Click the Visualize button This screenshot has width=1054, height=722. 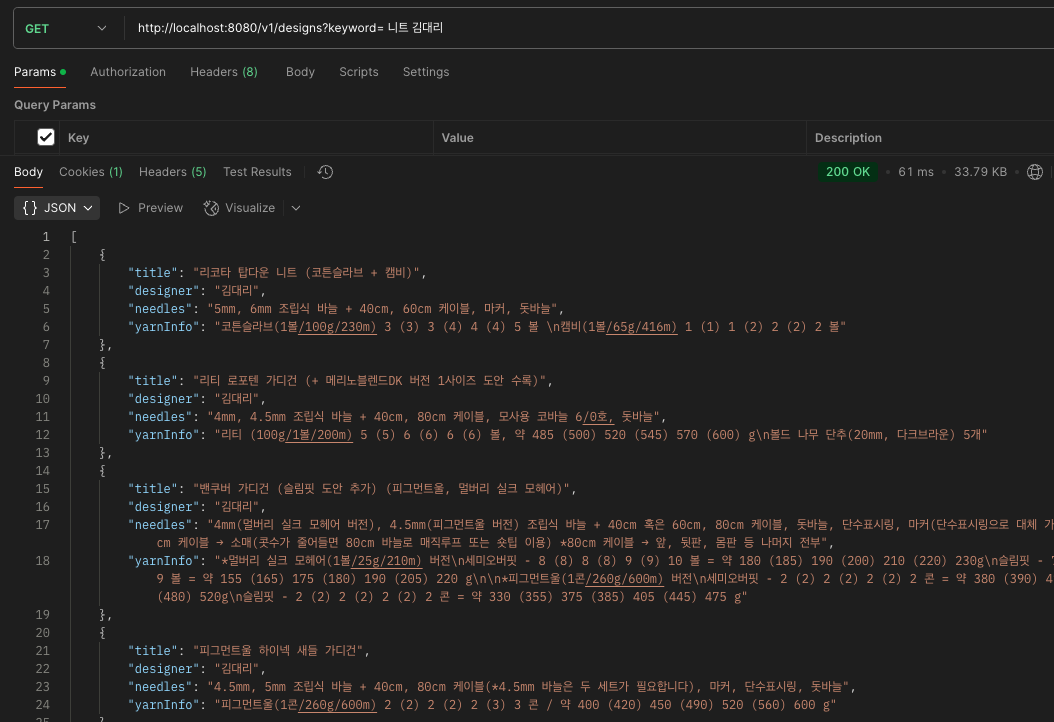[239, 208]
